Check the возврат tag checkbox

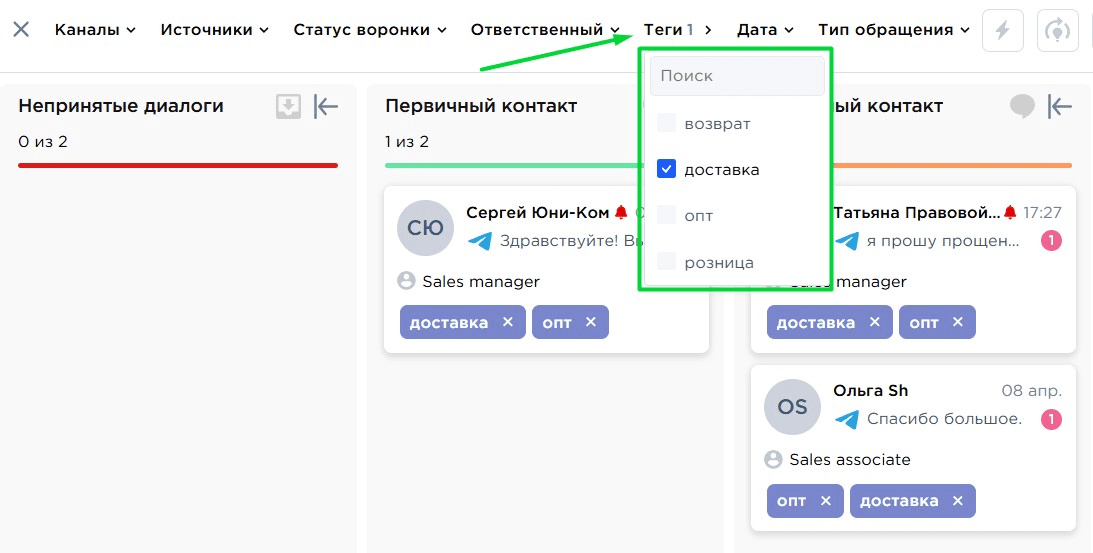click(x=666, y=123)
